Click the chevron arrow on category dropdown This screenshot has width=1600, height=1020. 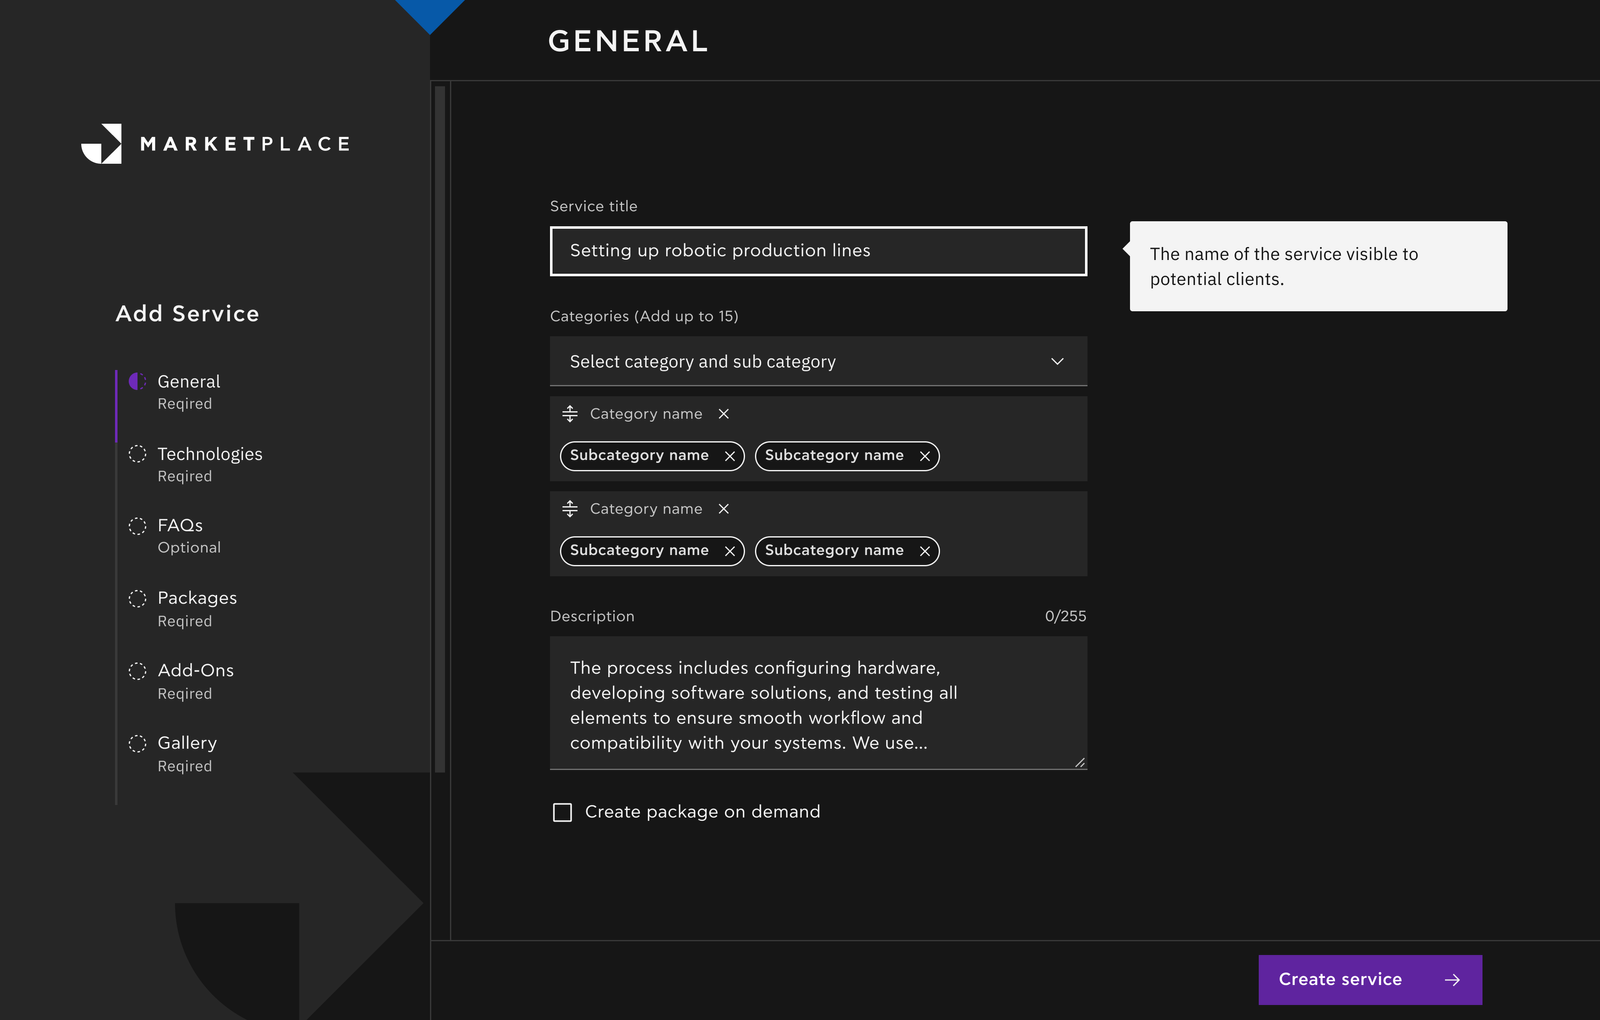(x=1057, y=361)
